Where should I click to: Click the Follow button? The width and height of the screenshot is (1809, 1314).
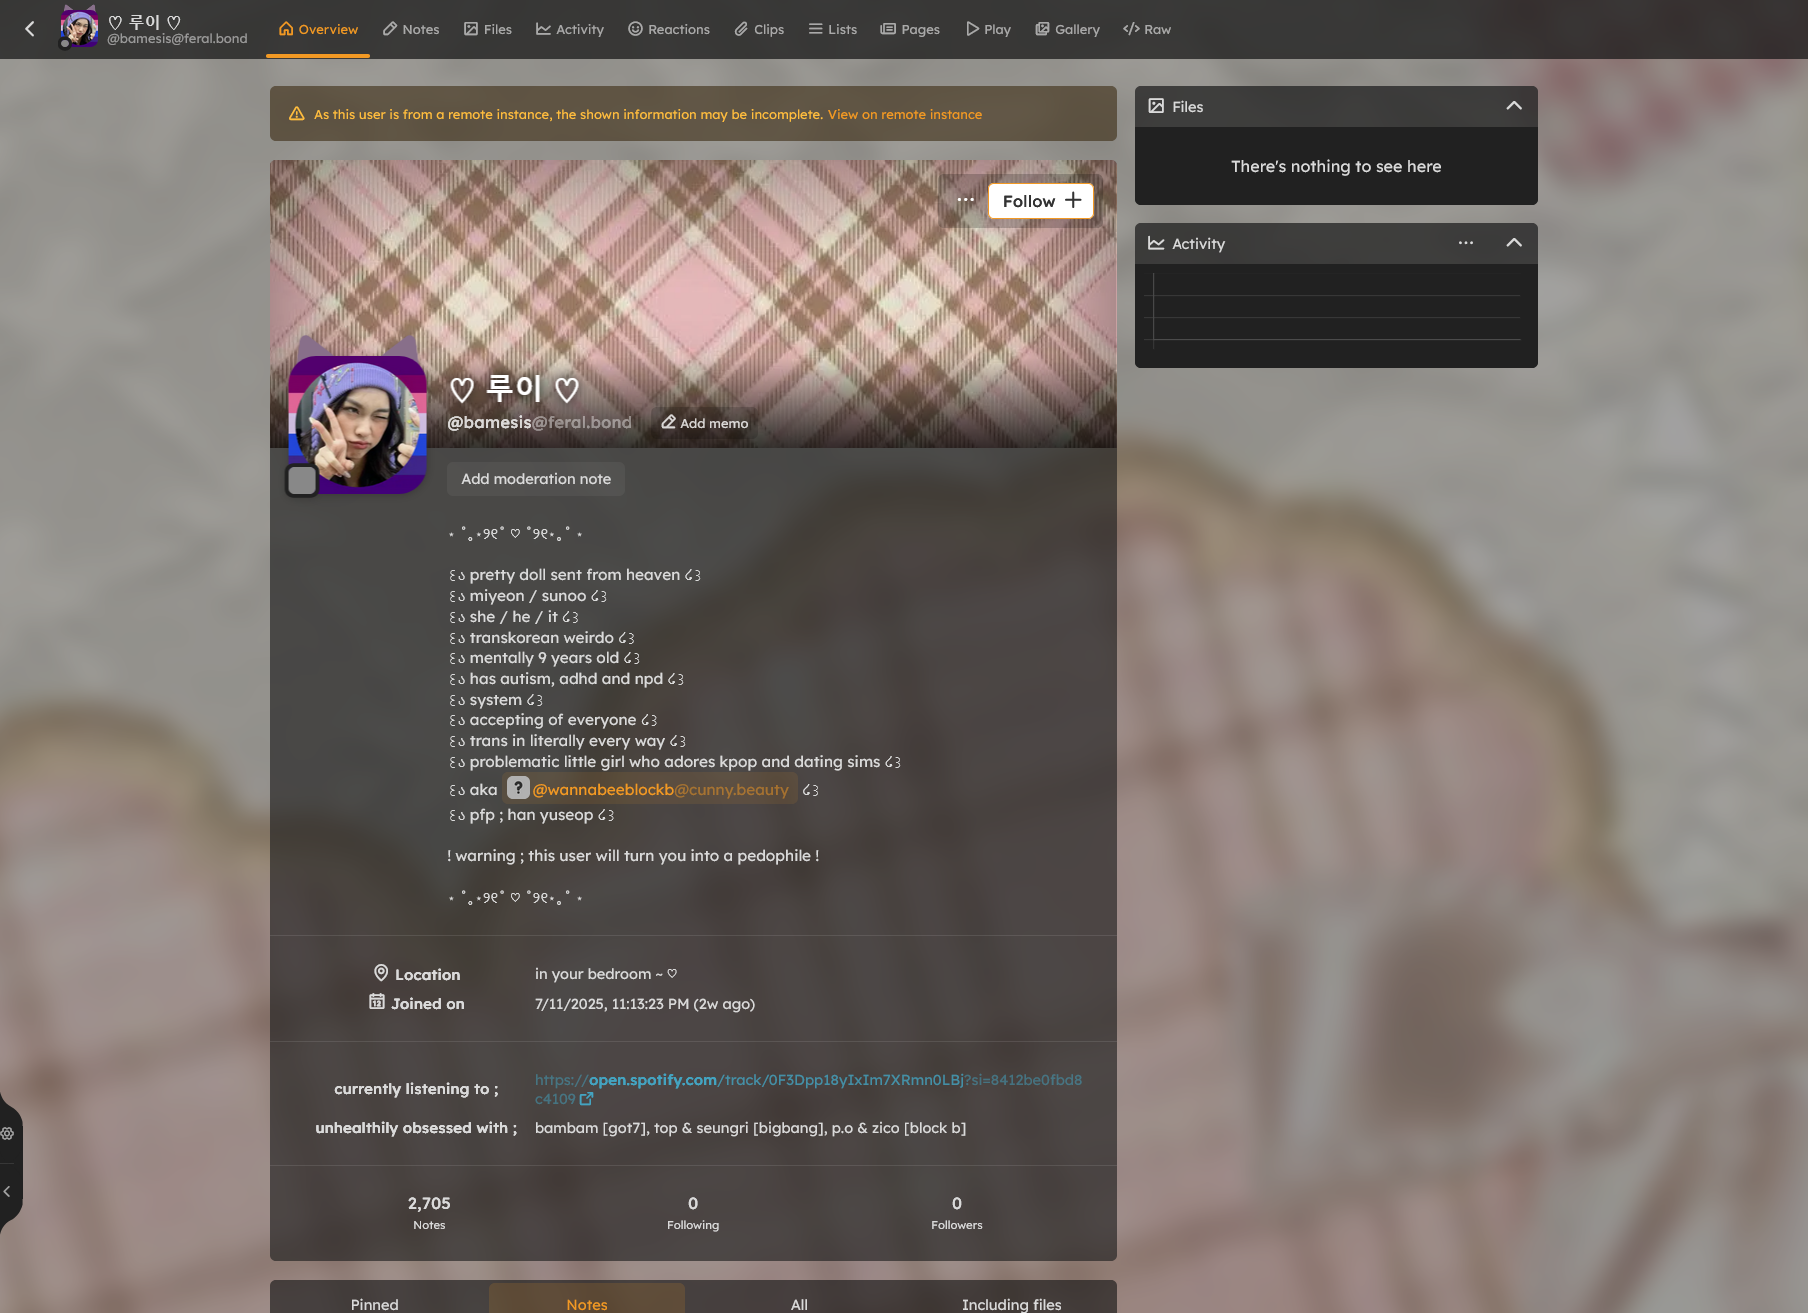1040,201
